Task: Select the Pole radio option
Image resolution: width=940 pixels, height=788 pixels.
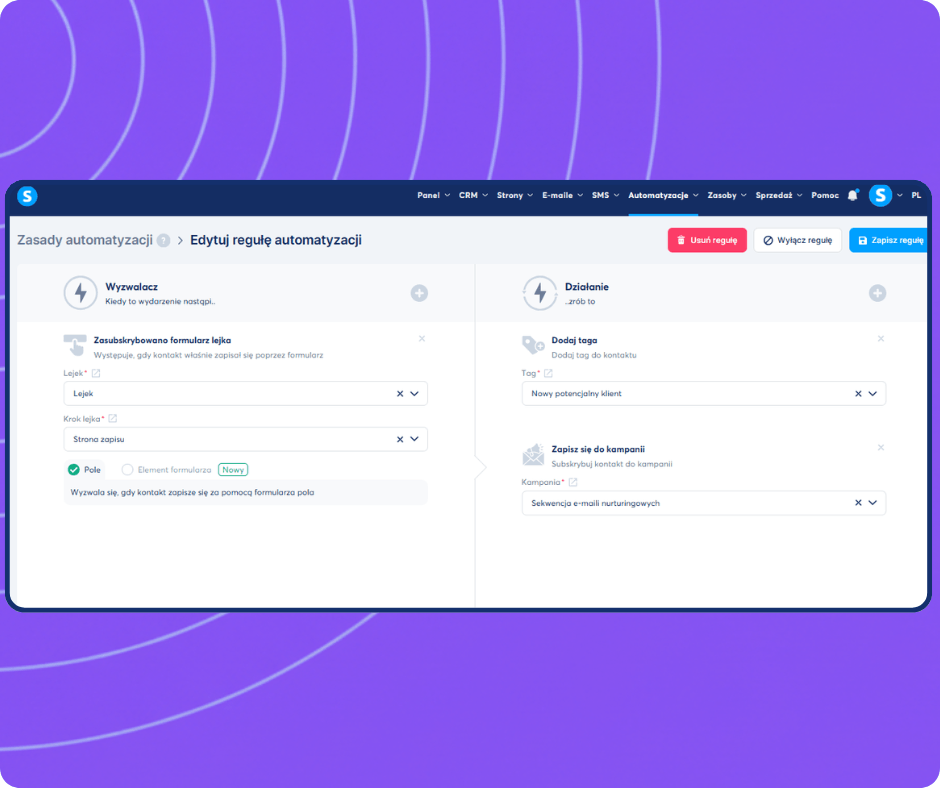Action: pyautogui.click(x=74, y=470)
